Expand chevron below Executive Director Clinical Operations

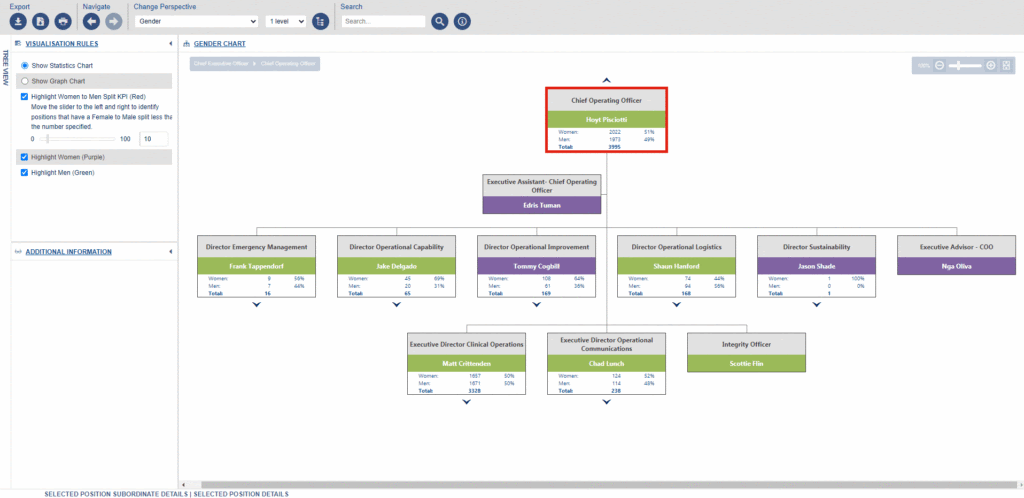466,402
